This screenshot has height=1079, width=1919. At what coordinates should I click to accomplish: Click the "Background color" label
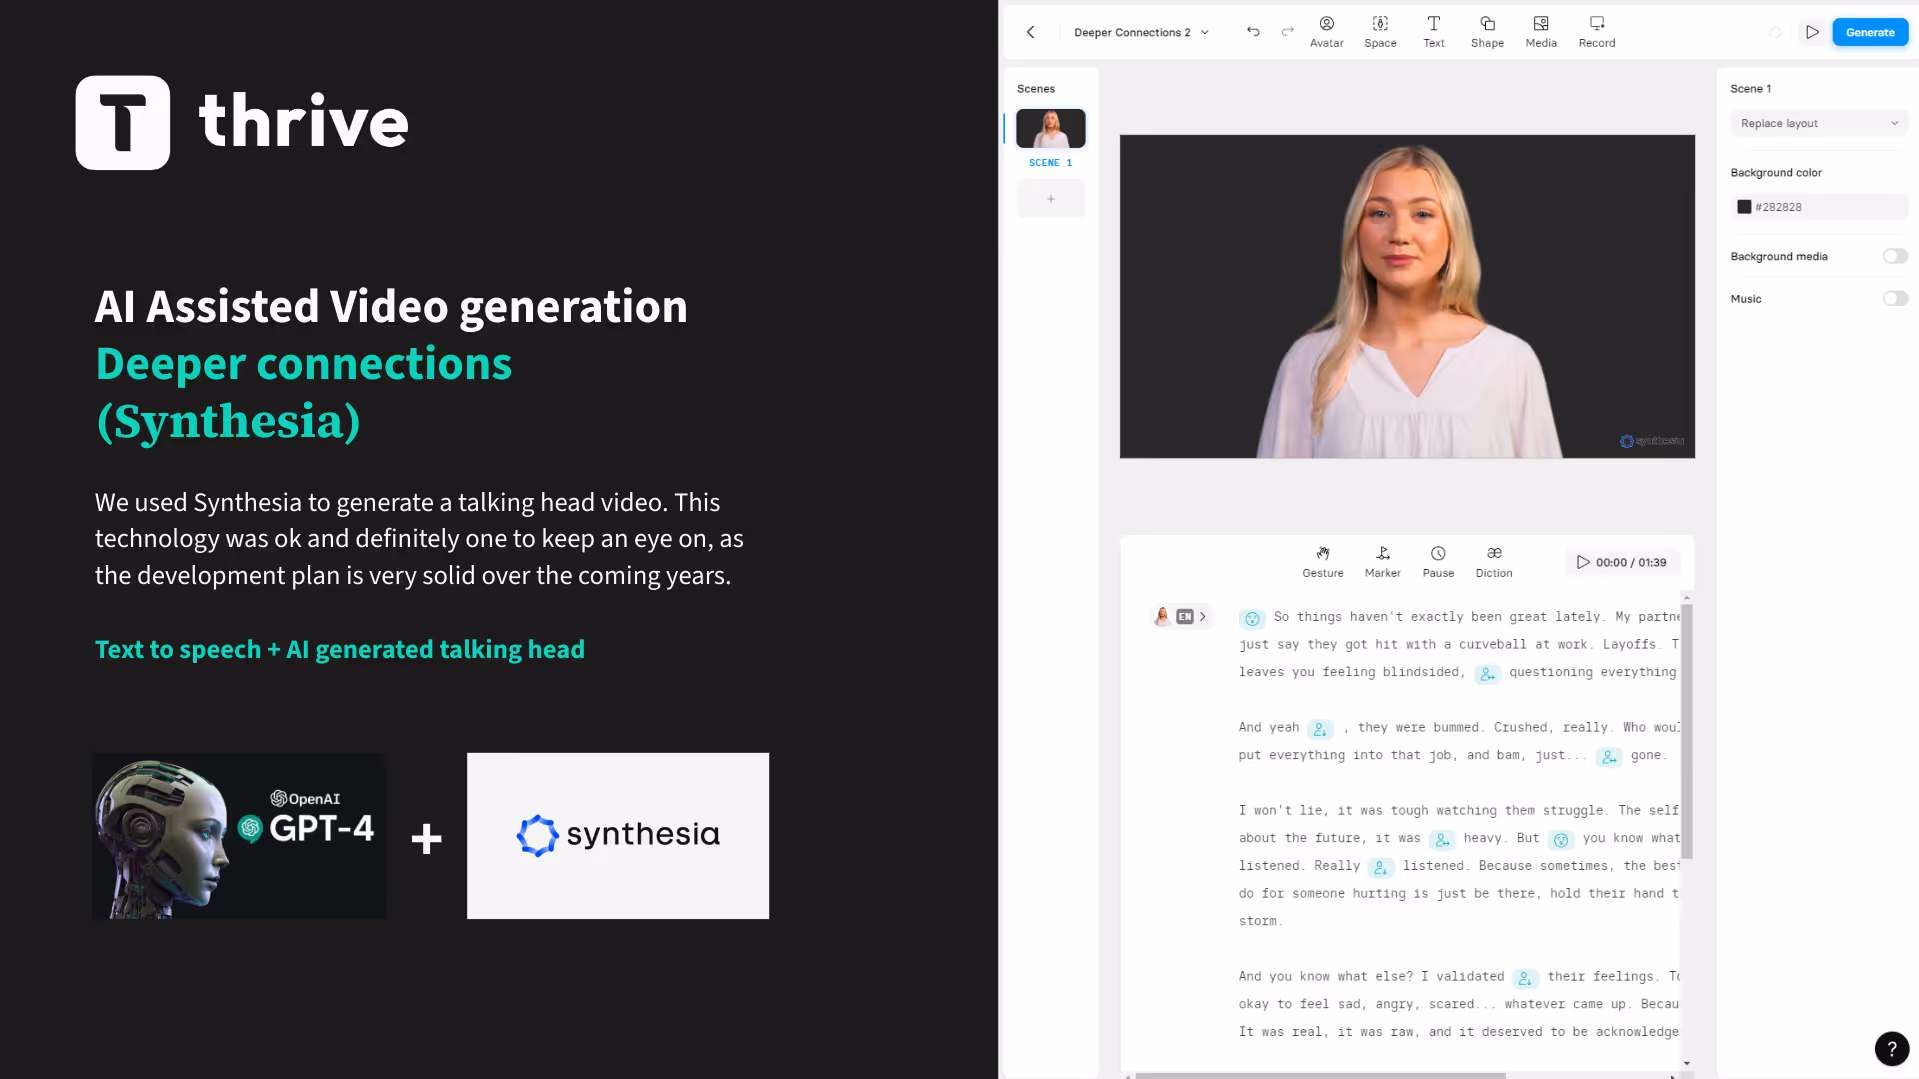pos(1776,172)
